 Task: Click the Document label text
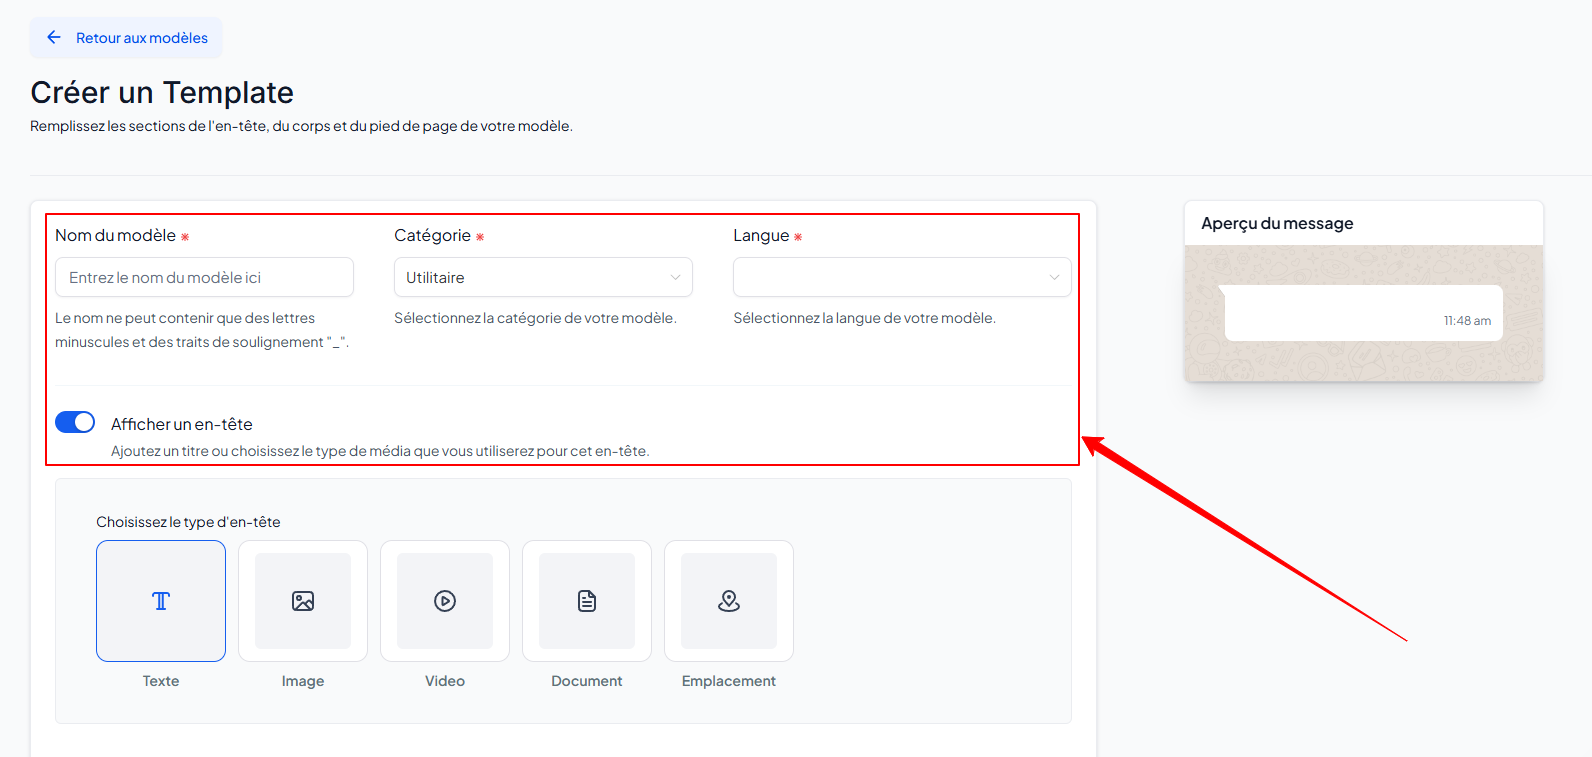pos(587,681)
